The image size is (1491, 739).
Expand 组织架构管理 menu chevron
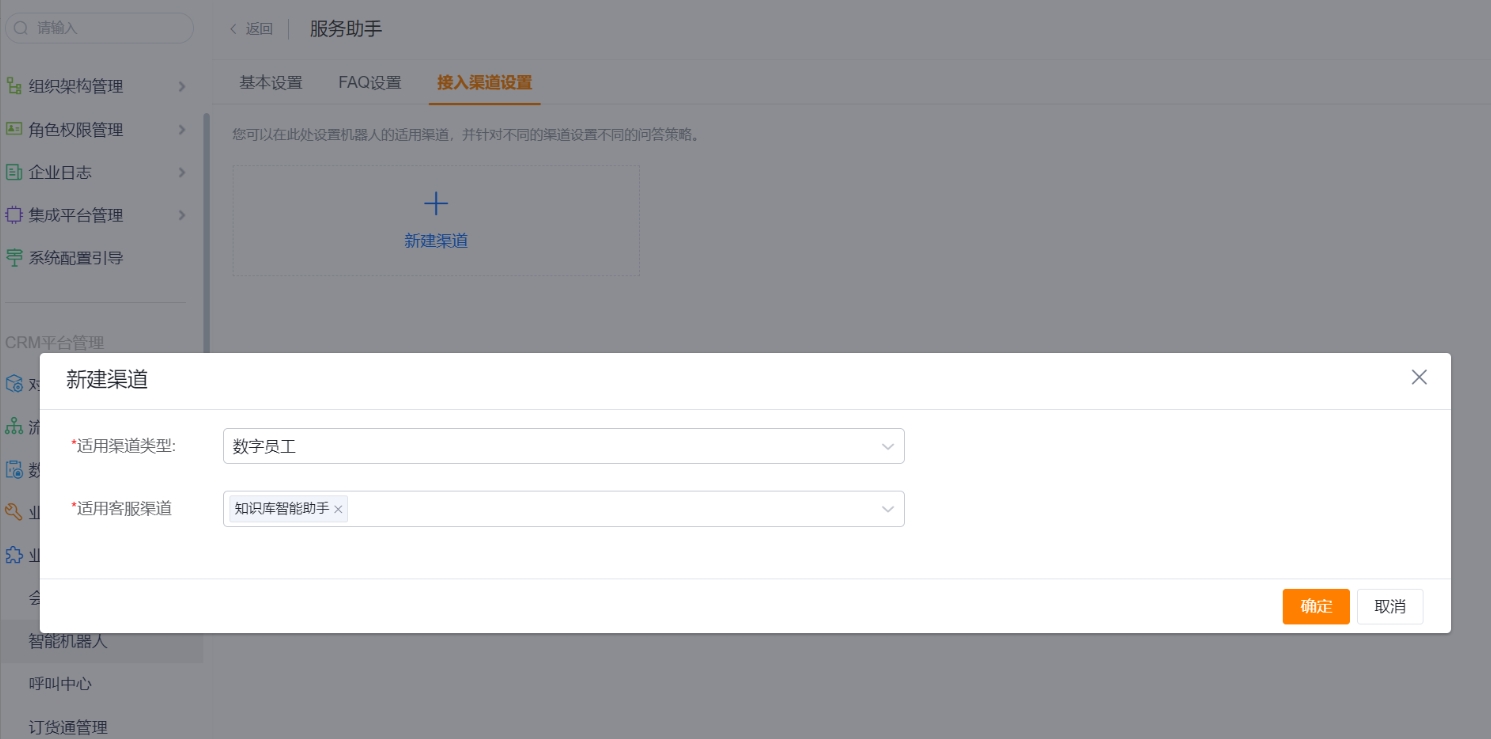(182, 87)
